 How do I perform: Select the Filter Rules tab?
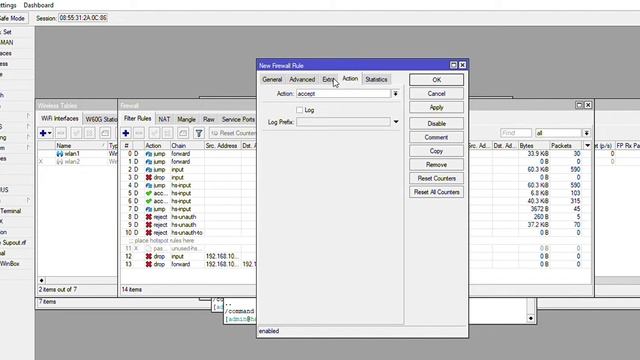[x=137, y=118]
